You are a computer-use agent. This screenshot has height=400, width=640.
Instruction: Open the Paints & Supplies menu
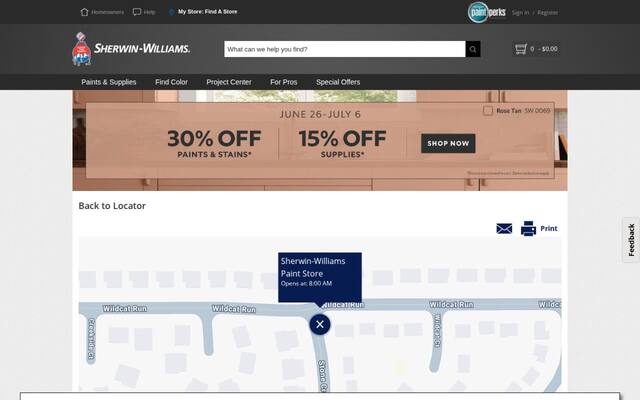[109, 82]
